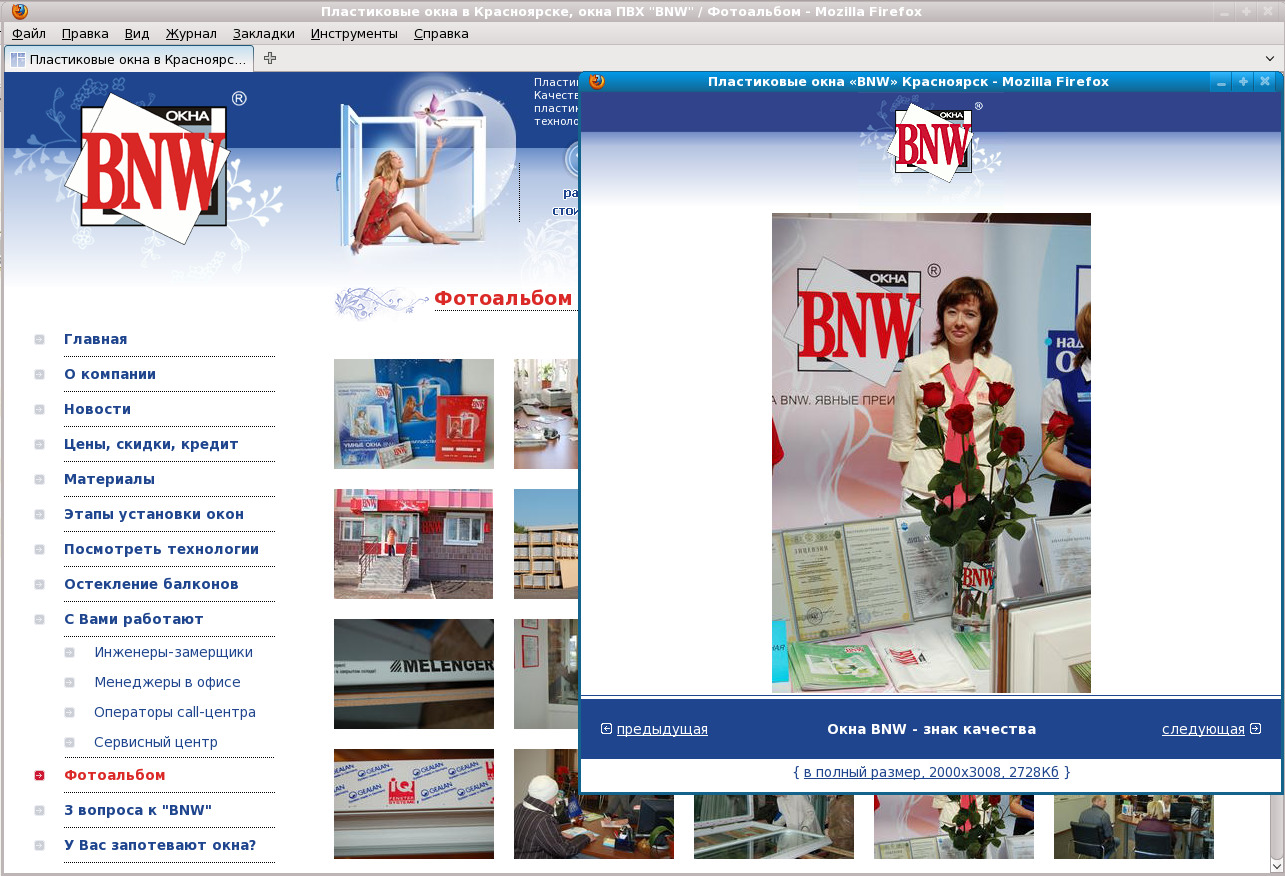Click the bullet icon beside Главная

tap(39, 340)
